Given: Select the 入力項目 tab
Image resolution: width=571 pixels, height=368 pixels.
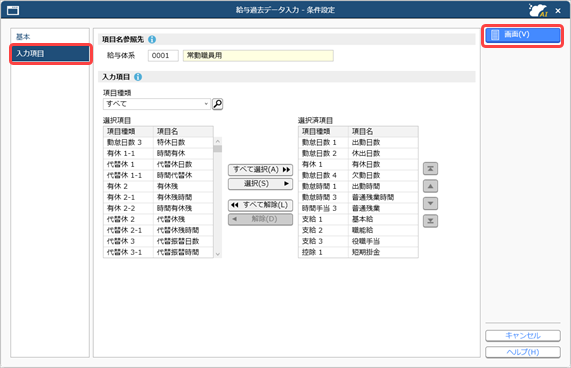Looking at the screenshot, I should (50, 54).
